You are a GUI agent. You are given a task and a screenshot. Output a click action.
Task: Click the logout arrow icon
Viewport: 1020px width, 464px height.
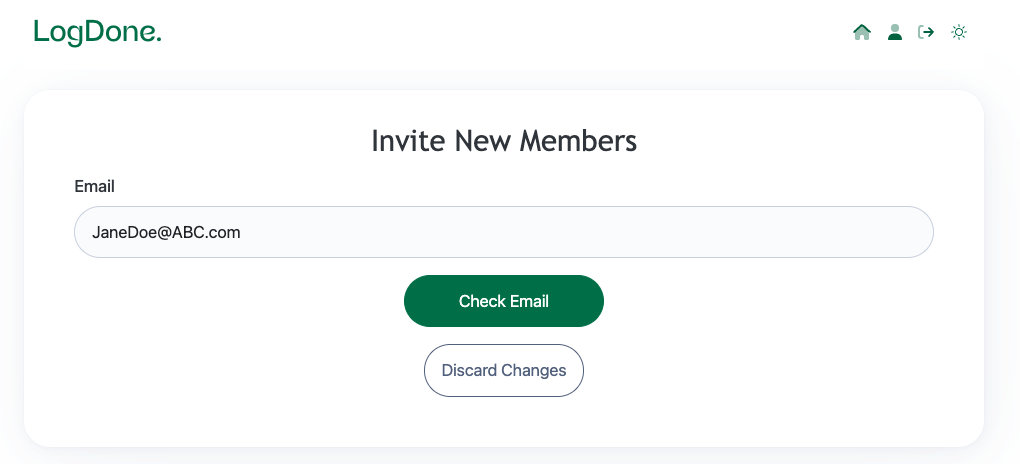(x=926, y=32)
